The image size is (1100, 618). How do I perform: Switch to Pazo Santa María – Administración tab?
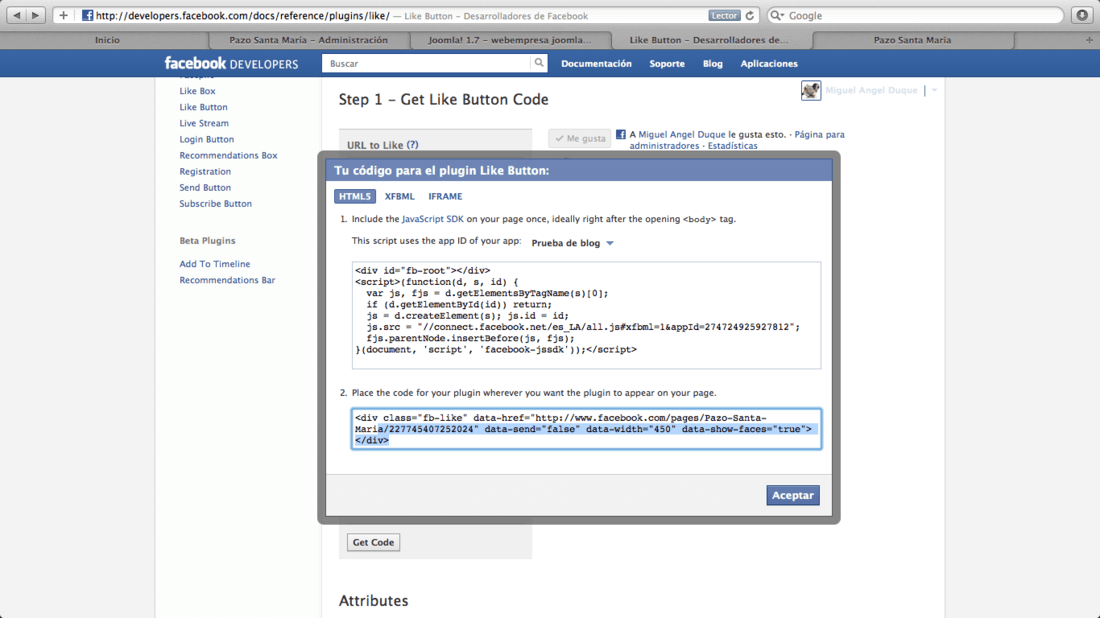(309, 40)
